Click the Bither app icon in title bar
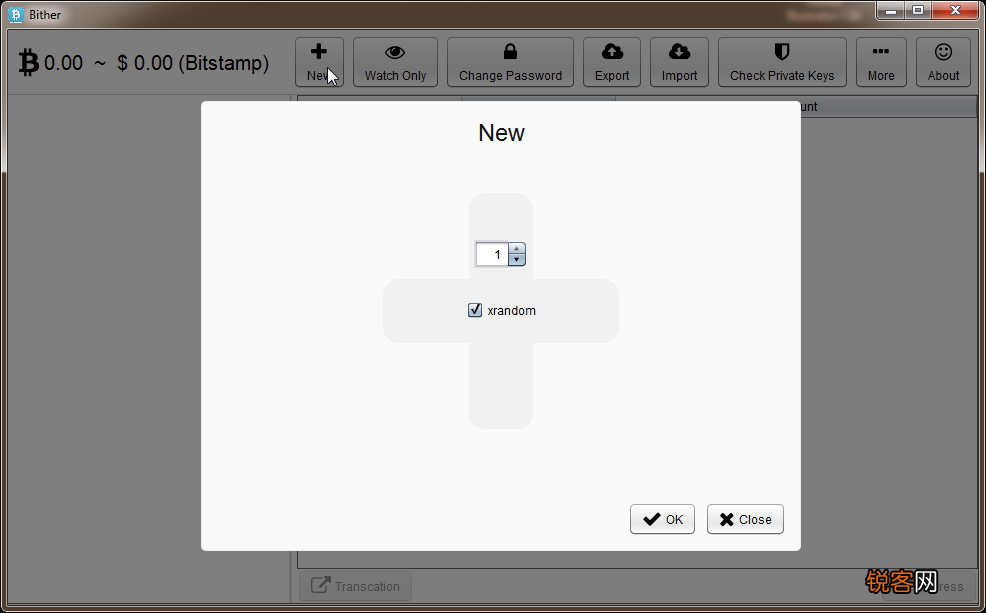This screenshot has width=986, height=613. pos(16,14)
